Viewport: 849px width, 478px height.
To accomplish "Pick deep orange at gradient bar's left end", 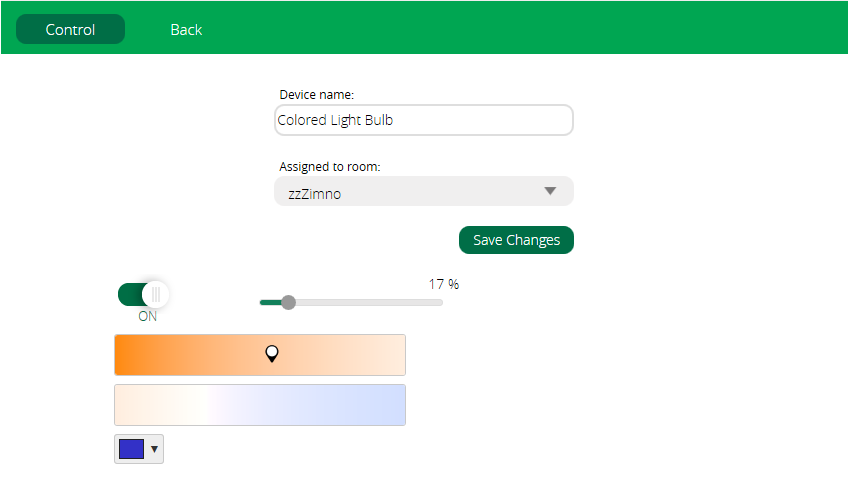I will pos(122,355).
